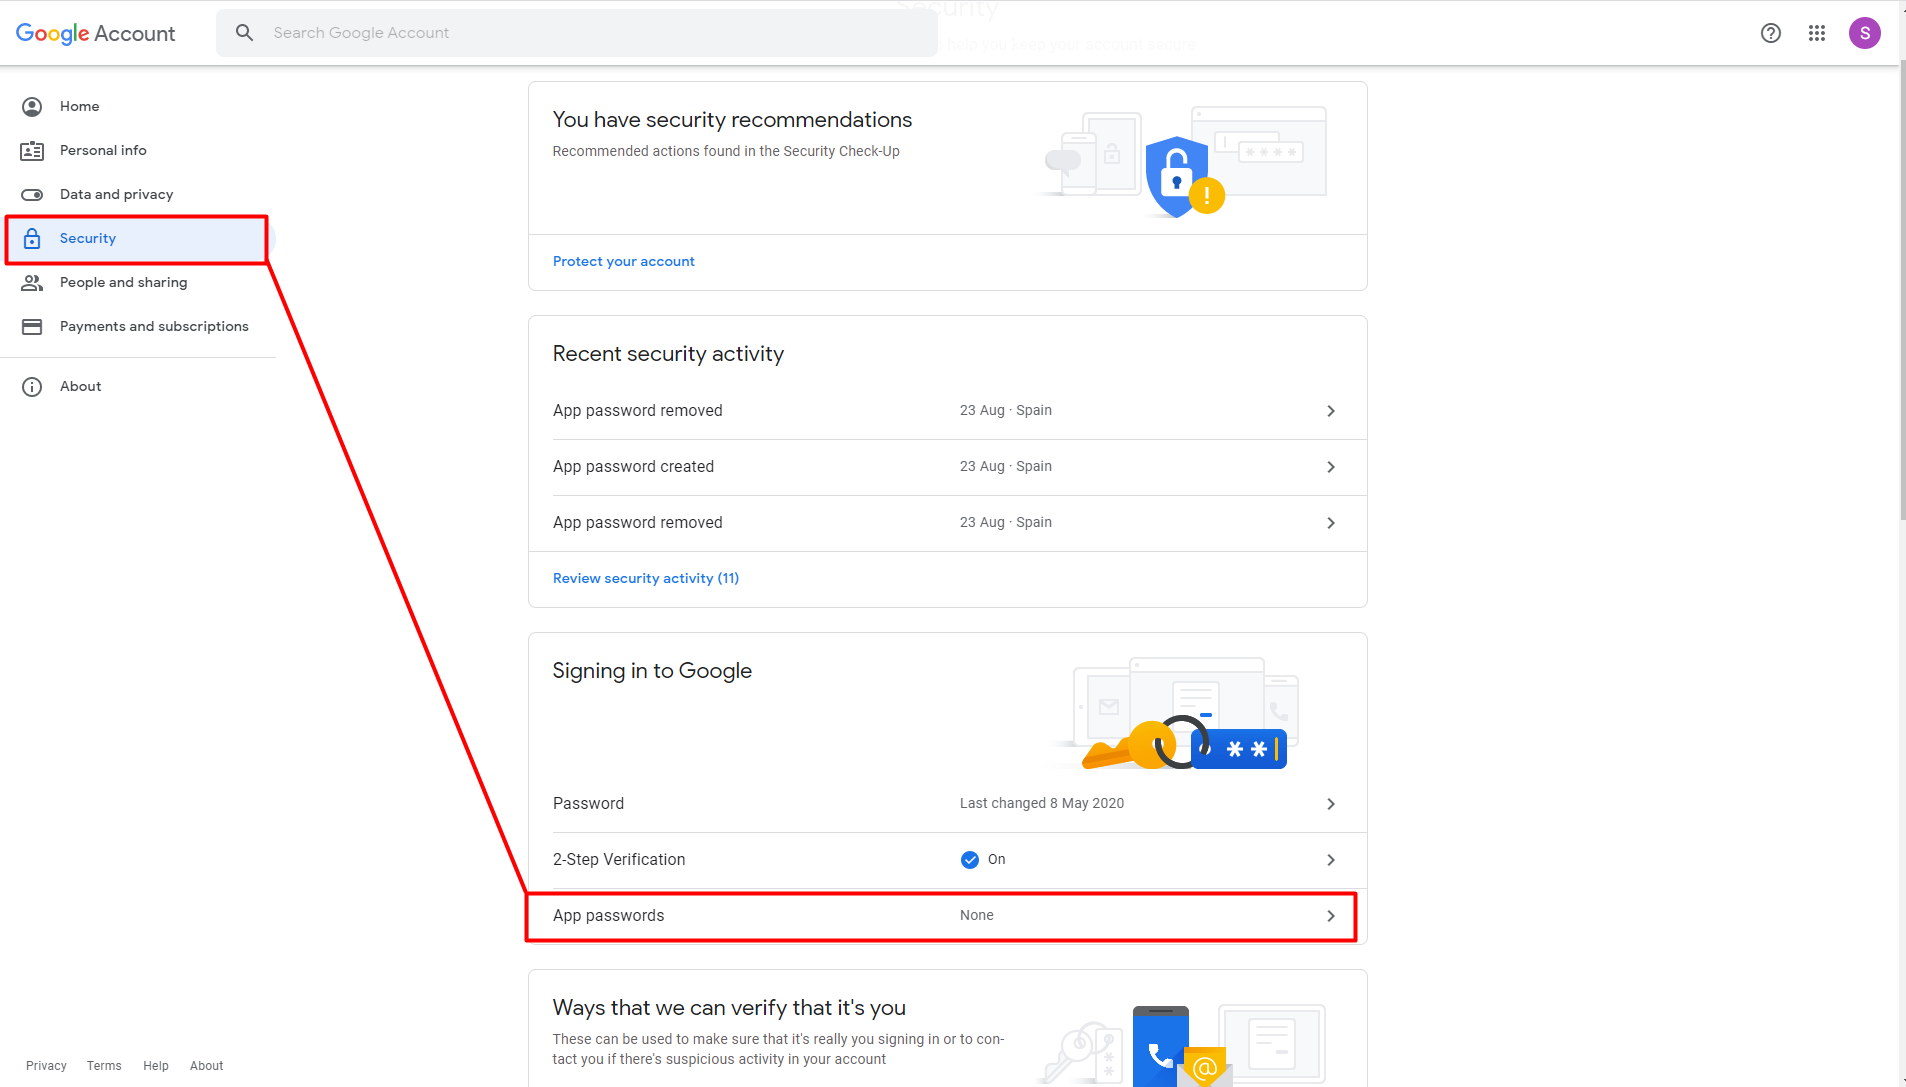Click the People and sharing icon

coord(32,283)
